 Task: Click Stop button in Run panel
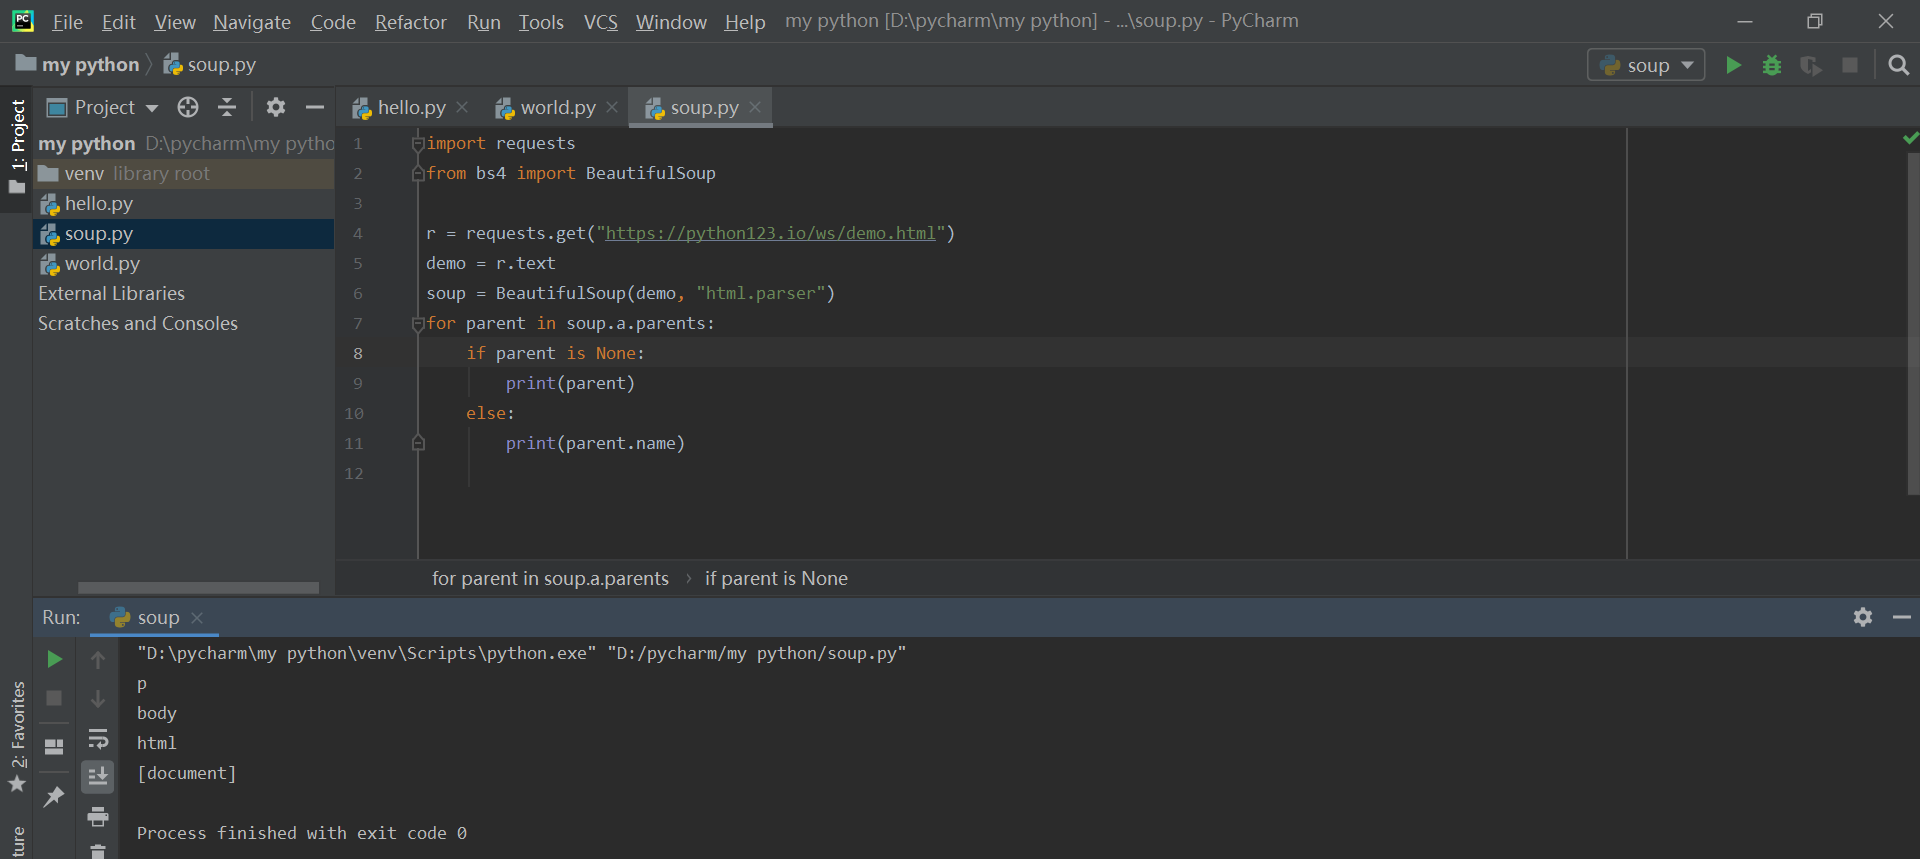55,698
